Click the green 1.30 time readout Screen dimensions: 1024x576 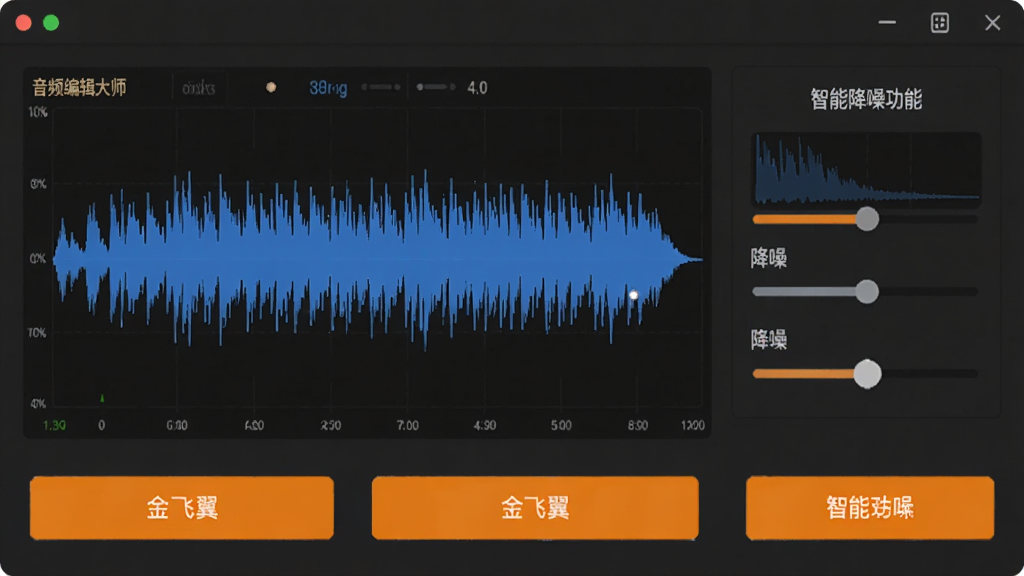tap(54, 425)
